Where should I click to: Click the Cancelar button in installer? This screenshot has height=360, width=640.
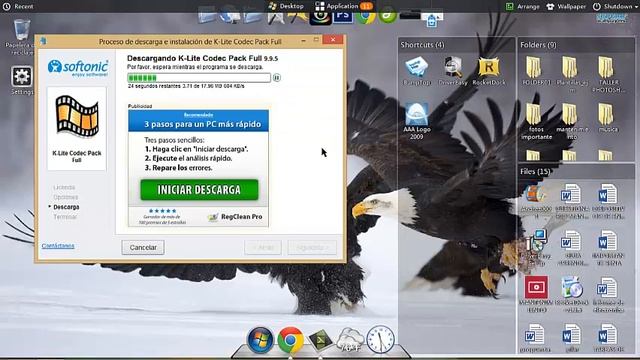143,247
